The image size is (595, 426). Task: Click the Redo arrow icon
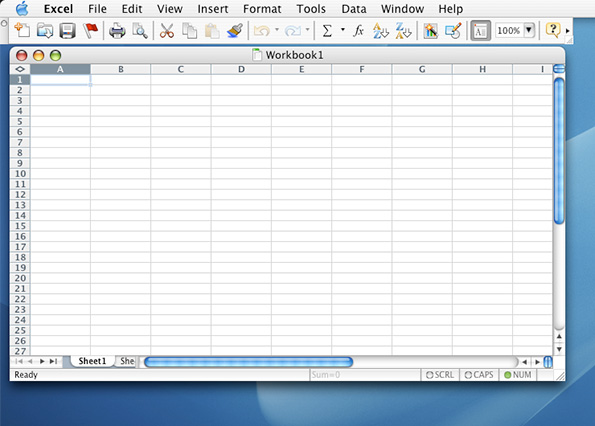pyautogui.click(x=293, y=31)
